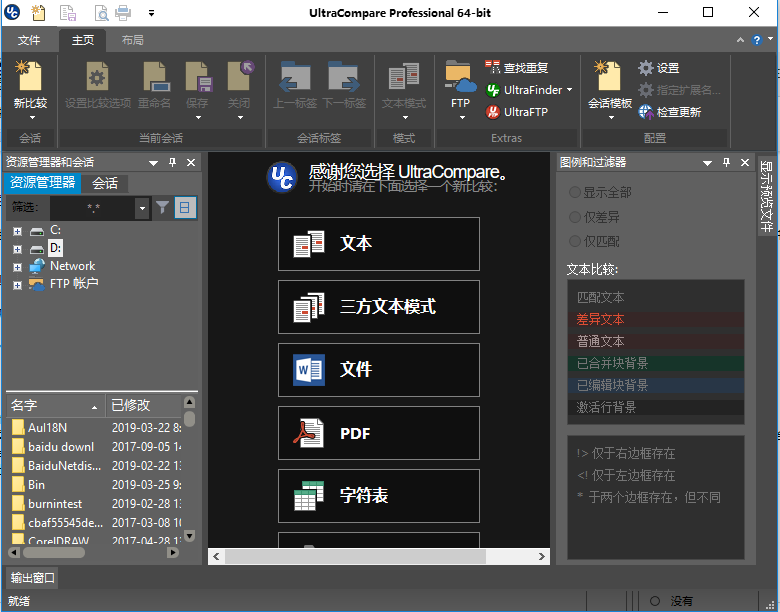This screenshot has height=612, width=780.
Task: Expand the D: drive node
Action: click(17, 249)
